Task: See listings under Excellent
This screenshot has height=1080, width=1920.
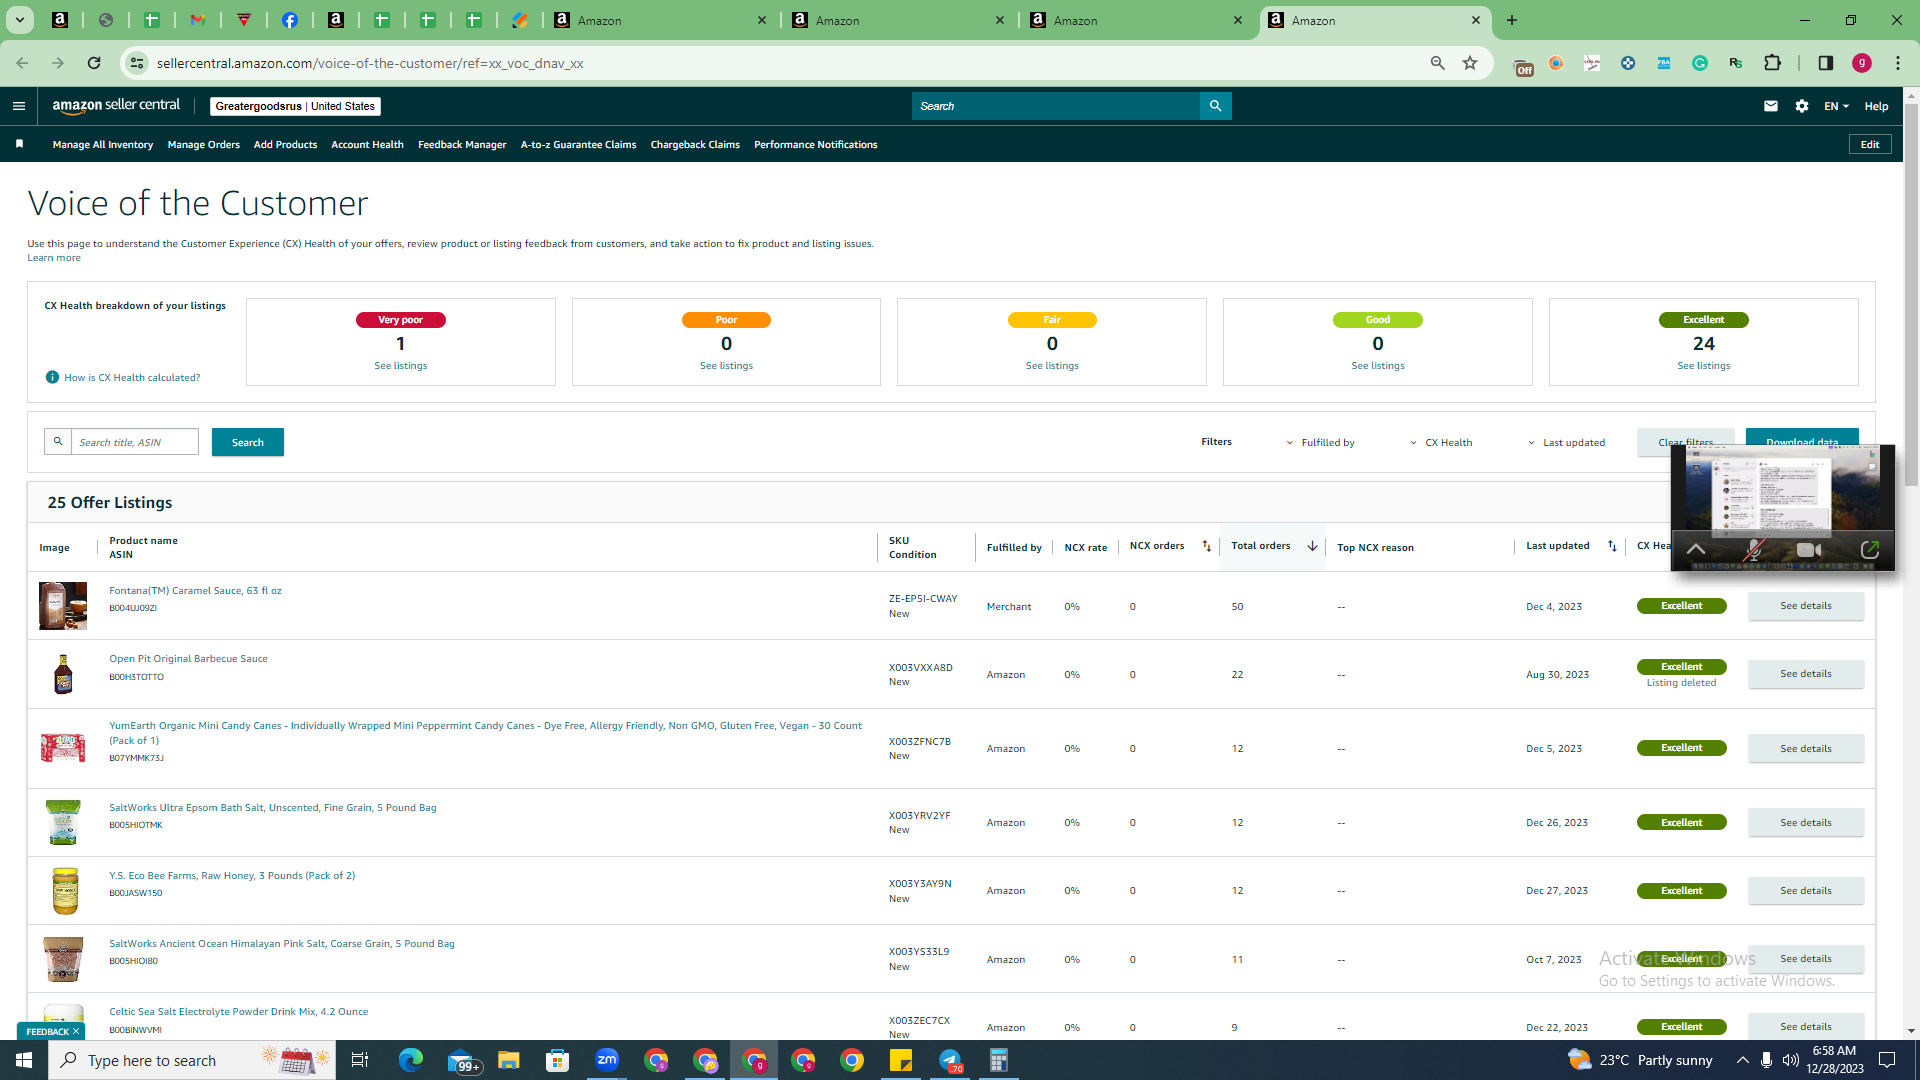Action: [x=1704, y=366]
